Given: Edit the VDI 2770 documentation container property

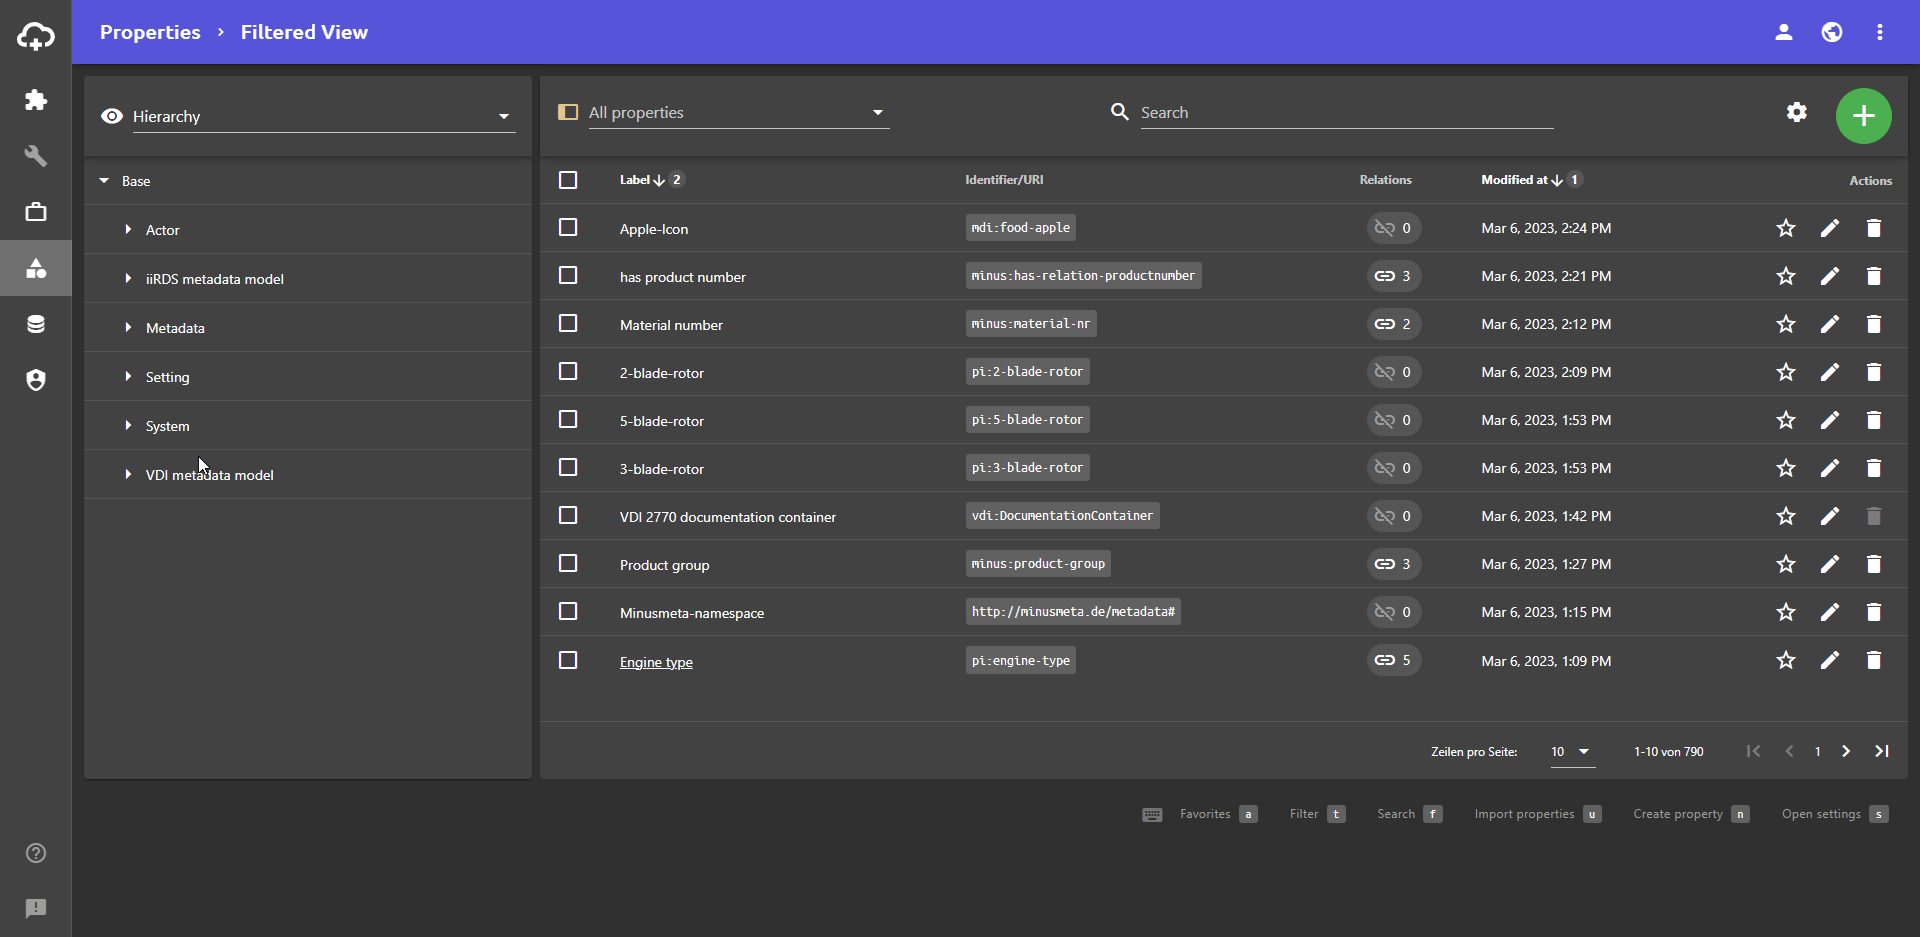Looking at the screenshot, I should coord(1830,516).
